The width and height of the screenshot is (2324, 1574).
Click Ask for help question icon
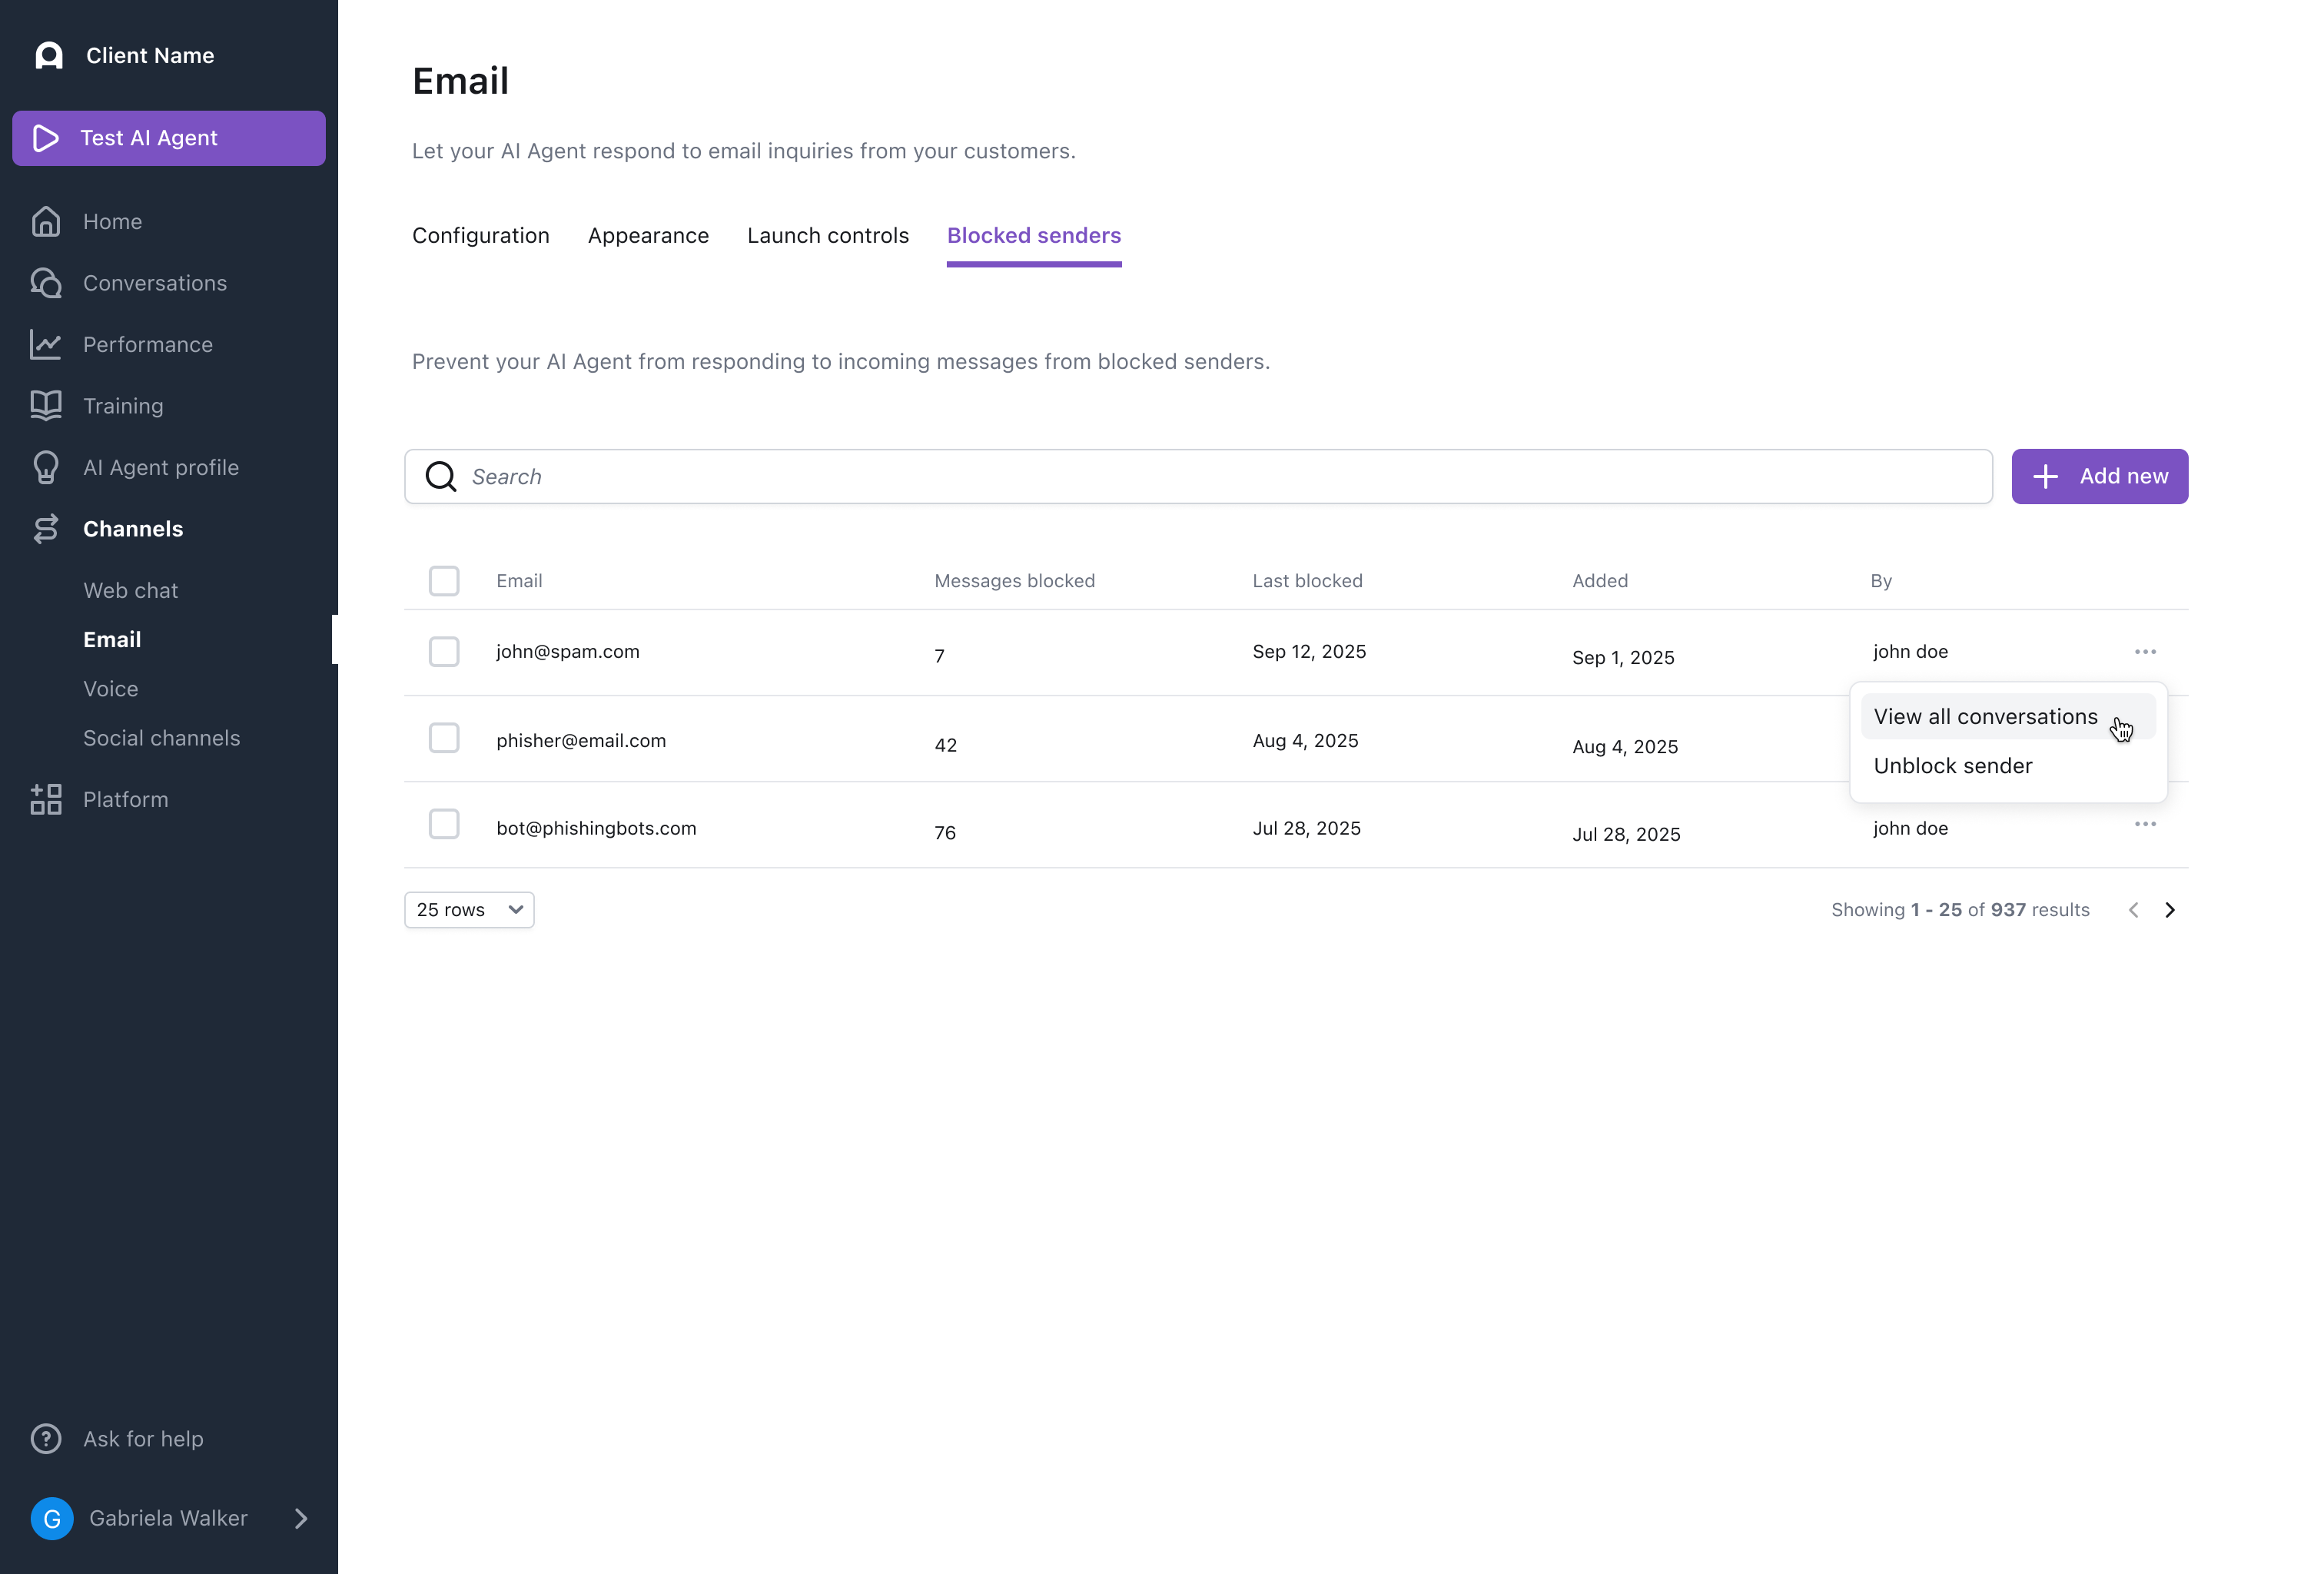coord(46,1438)
